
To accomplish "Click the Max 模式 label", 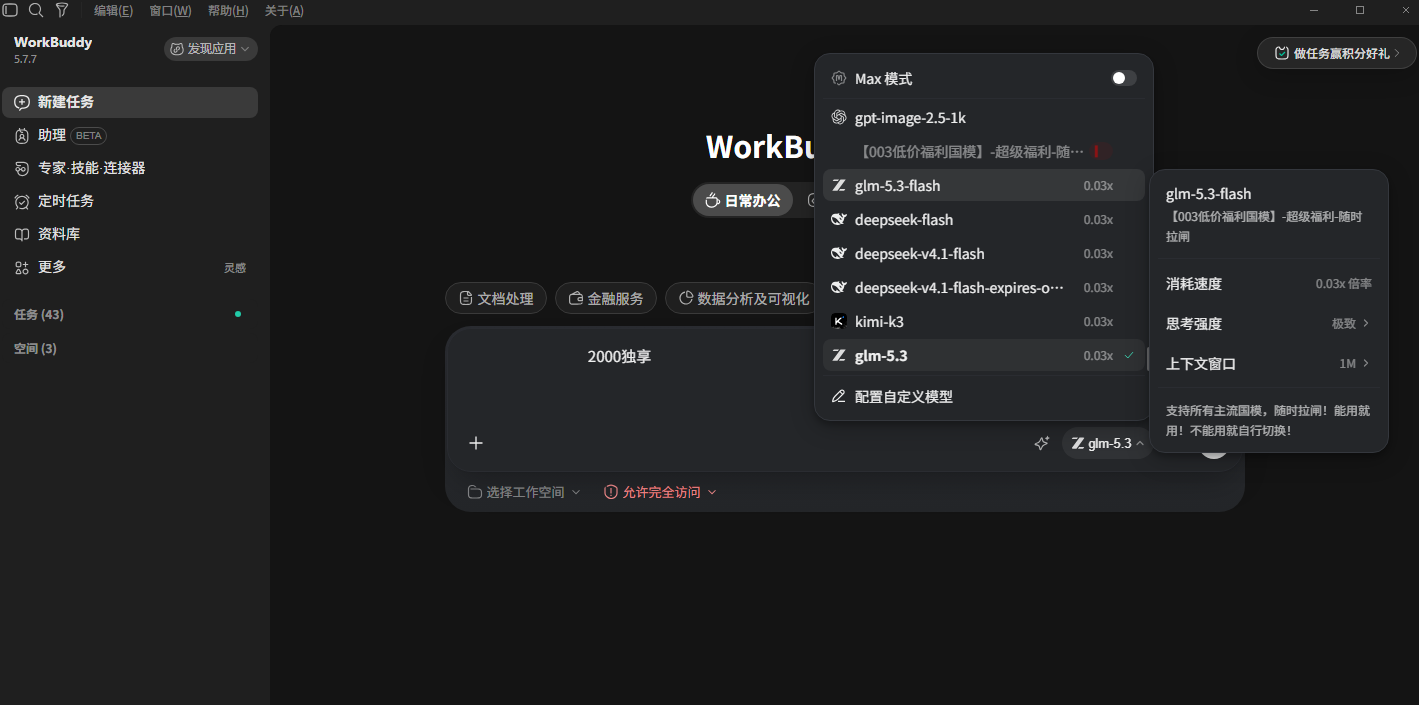I will coord(883,78).
